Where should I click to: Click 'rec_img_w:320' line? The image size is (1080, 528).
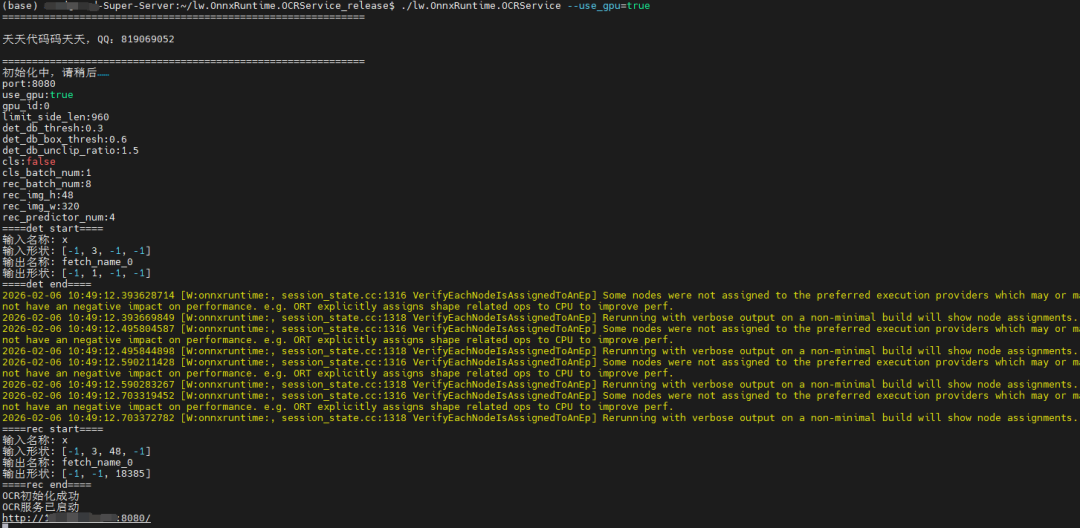coord(41,206)
